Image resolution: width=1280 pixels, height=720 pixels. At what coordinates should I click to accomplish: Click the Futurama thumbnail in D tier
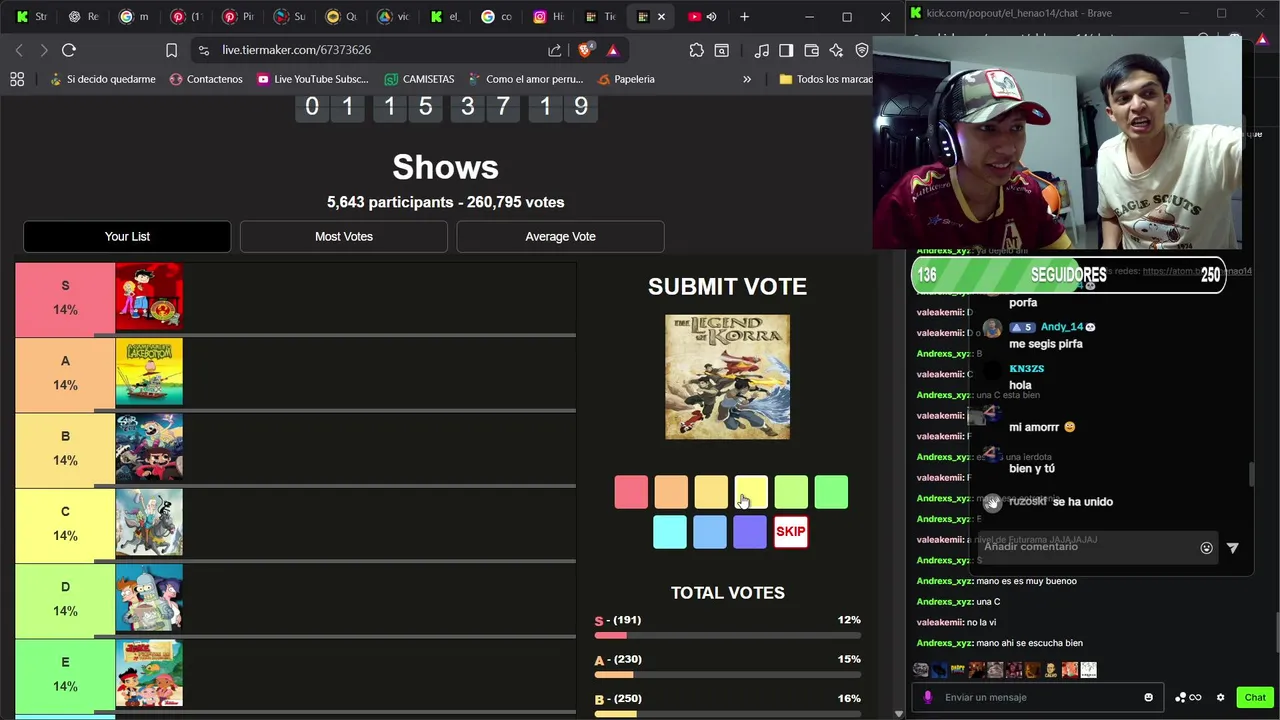[149, 598]
